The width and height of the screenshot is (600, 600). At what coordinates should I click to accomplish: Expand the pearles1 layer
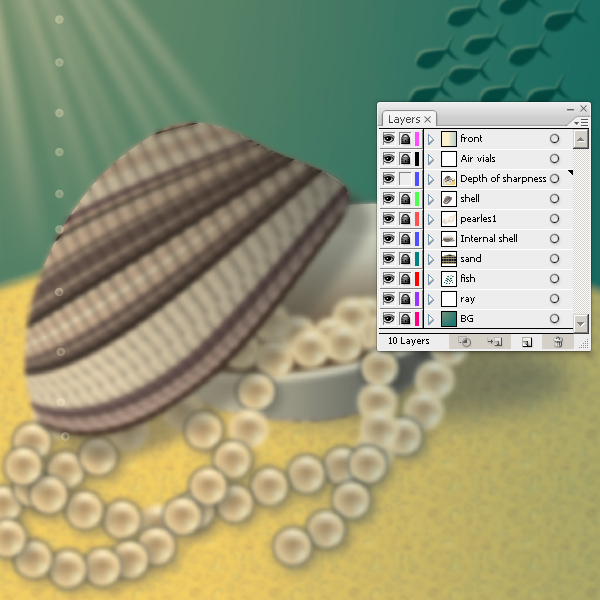coord(431,219)
